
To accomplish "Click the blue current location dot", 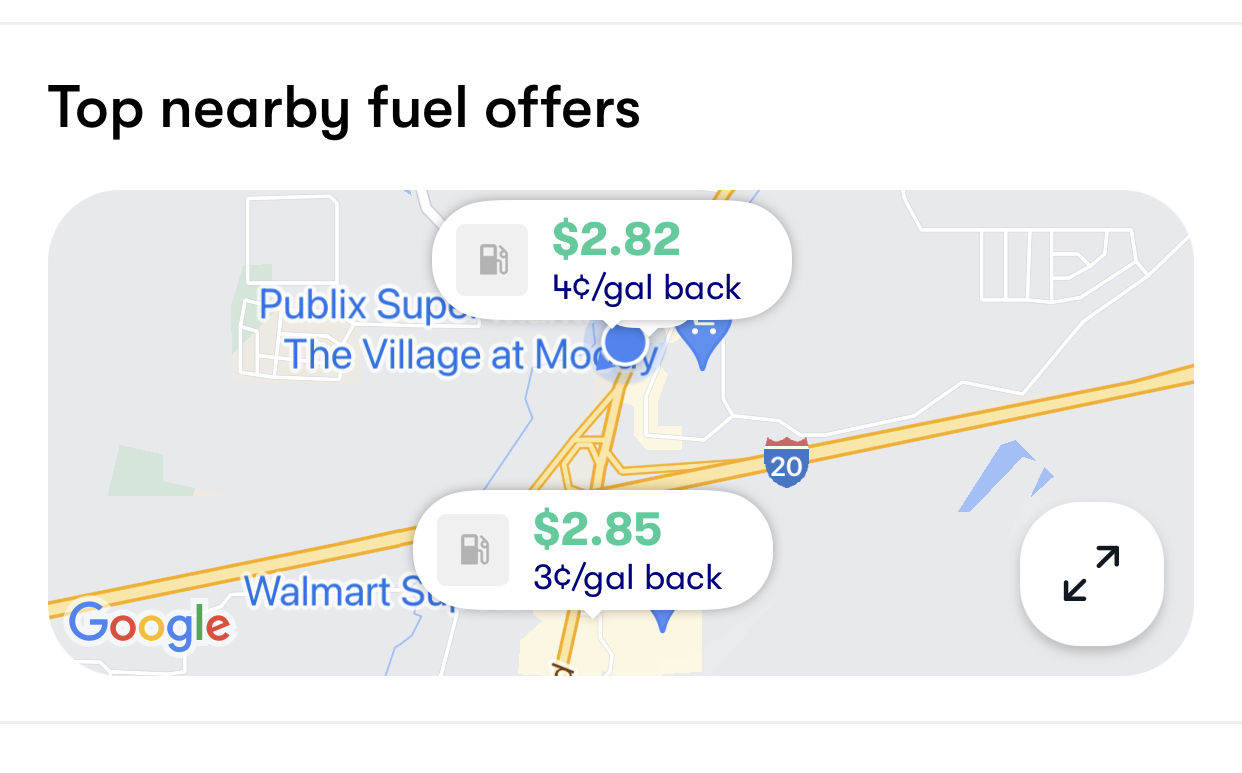I will 625,342.
